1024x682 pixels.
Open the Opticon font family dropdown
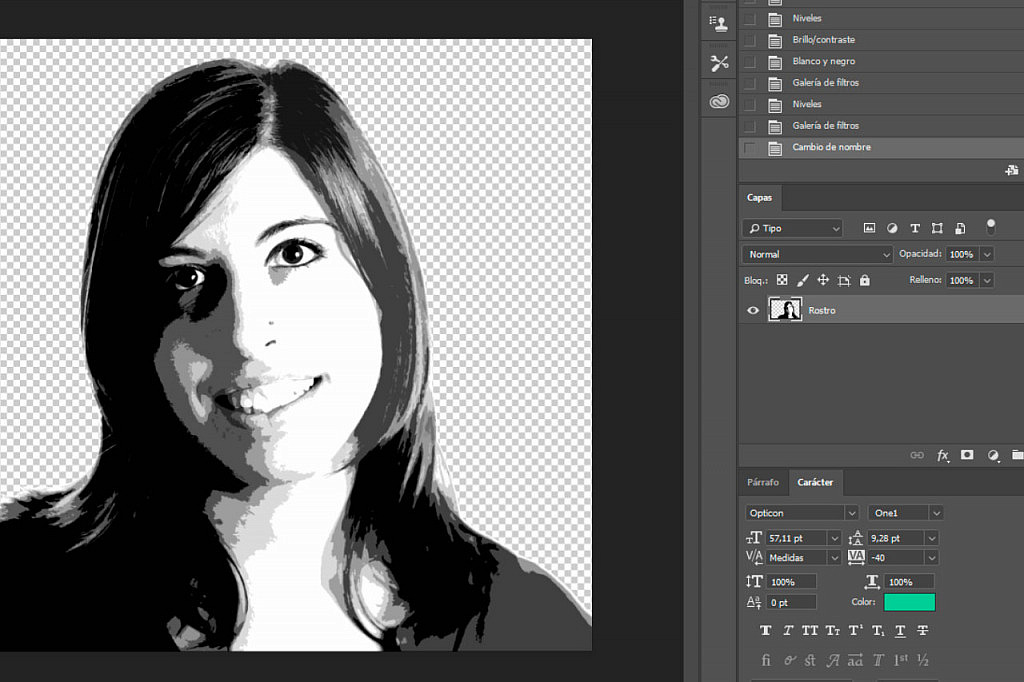[800, 512]
